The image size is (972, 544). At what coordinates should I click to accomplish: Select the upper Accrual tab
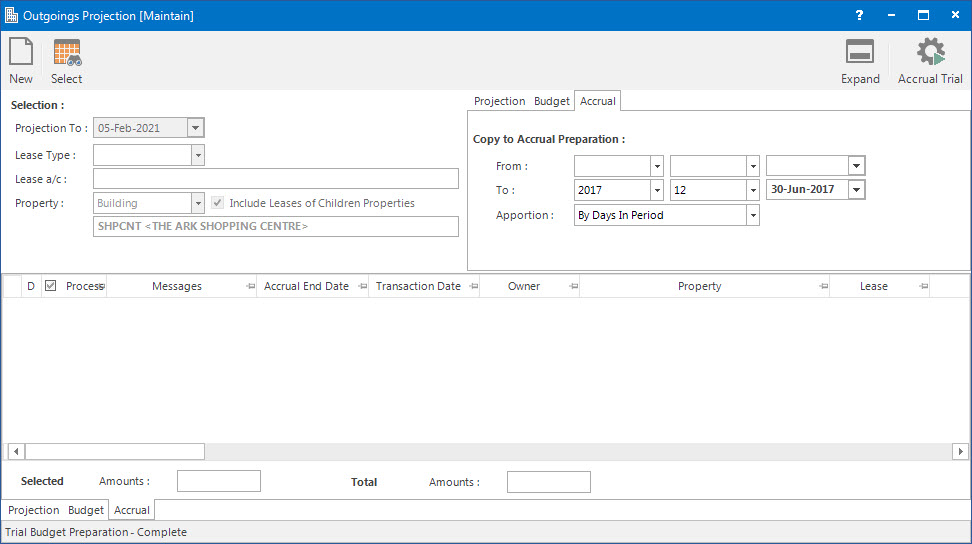point(598,101)
